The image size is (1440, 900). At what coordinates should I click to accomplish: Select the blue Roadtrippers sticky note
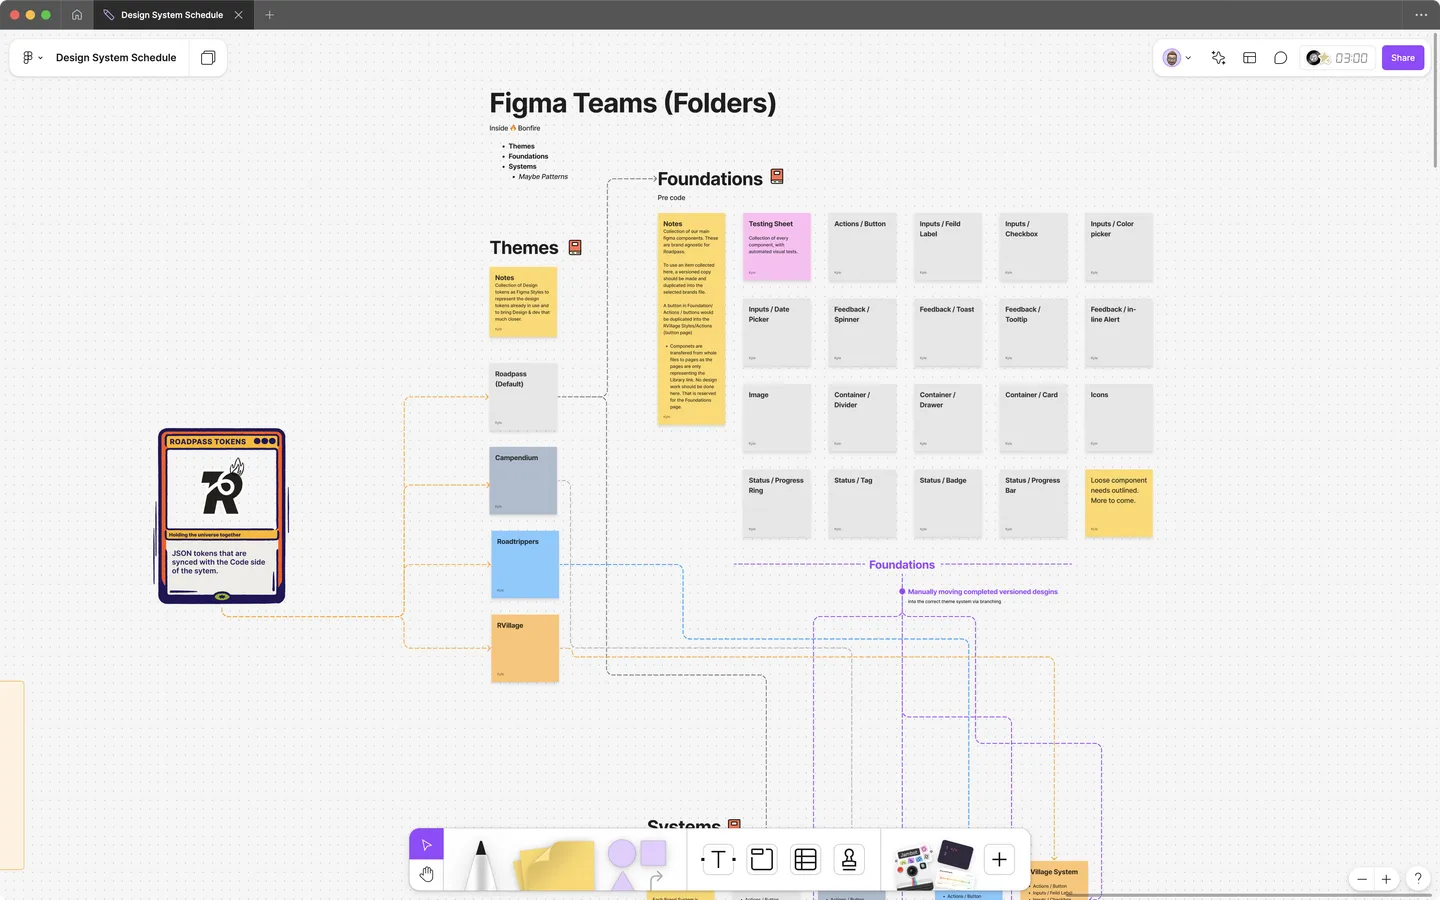click(525, 565)
